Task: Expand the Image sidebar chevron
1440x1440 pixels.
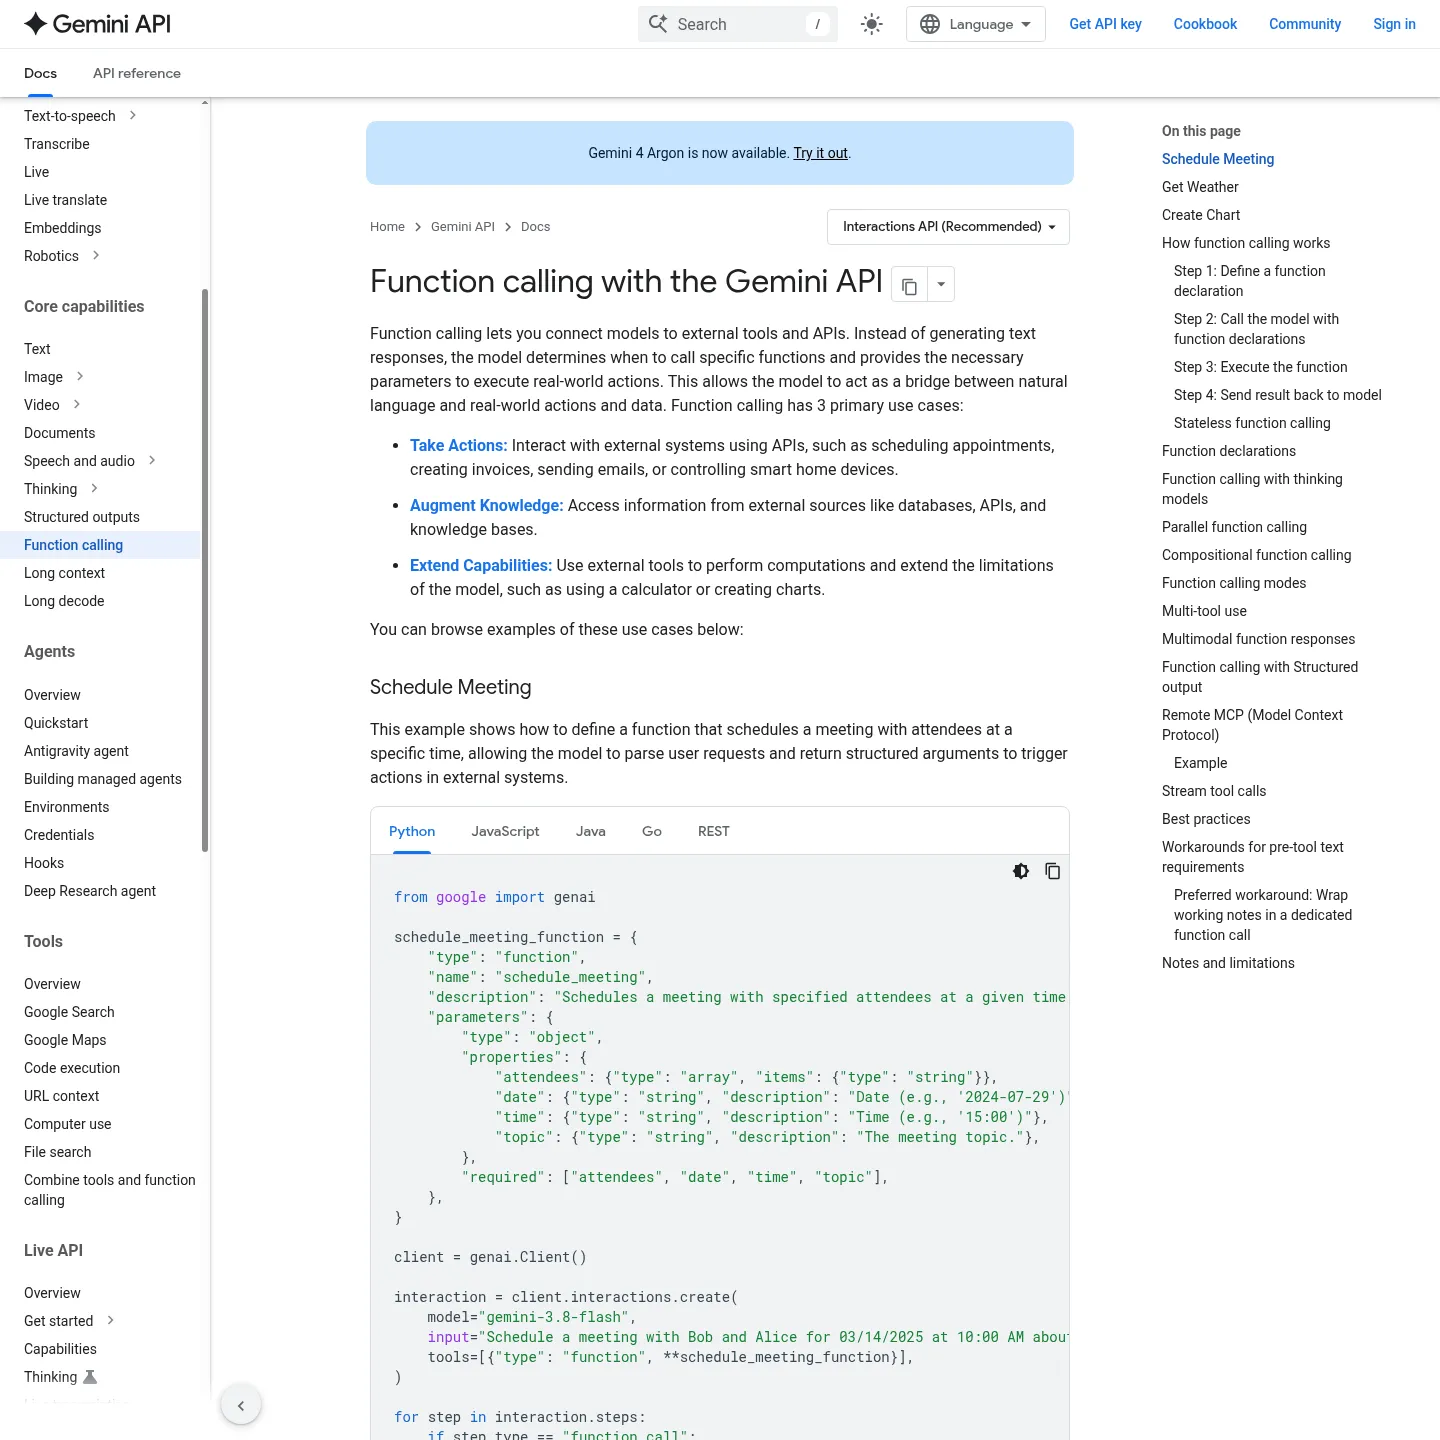Action: click(x=80, y=376)
